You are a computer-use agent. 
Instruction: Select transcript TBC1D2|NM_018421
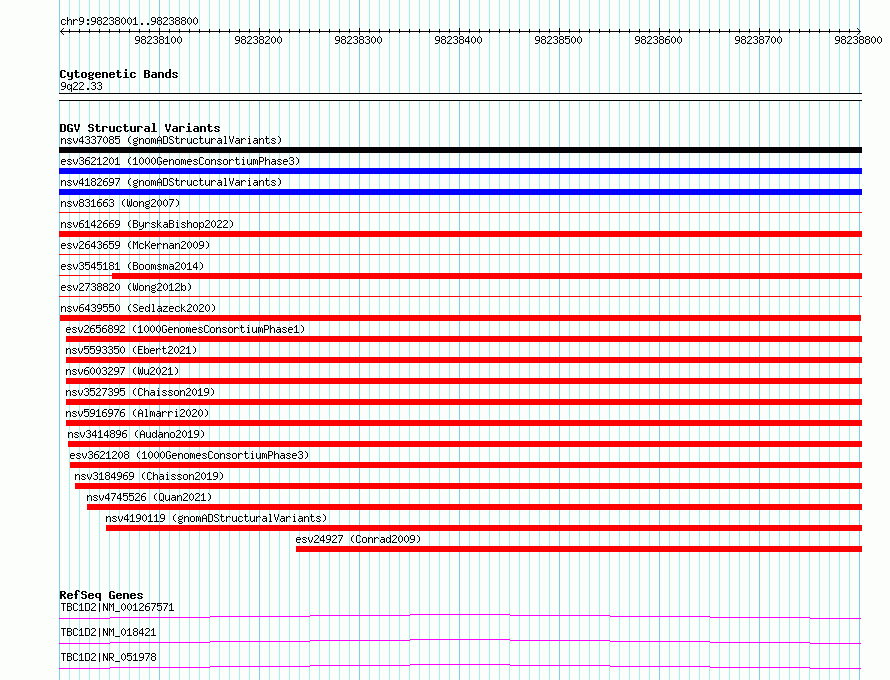point(108,632)
